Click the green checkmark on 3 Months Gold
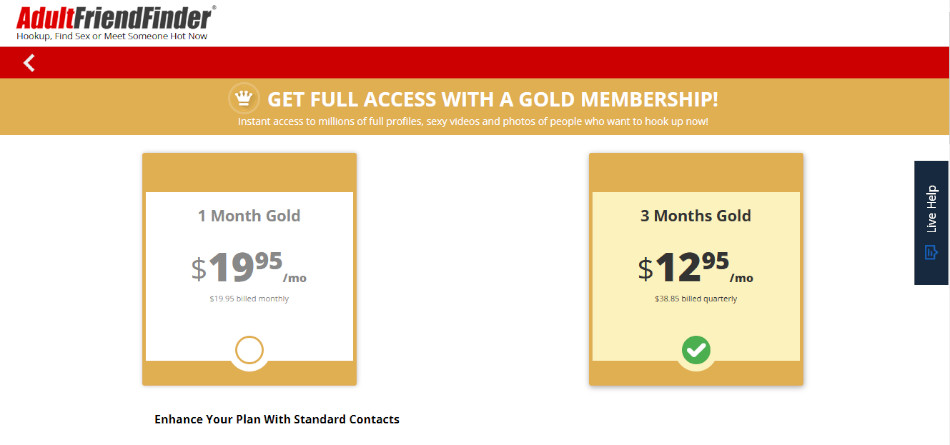 696,350
